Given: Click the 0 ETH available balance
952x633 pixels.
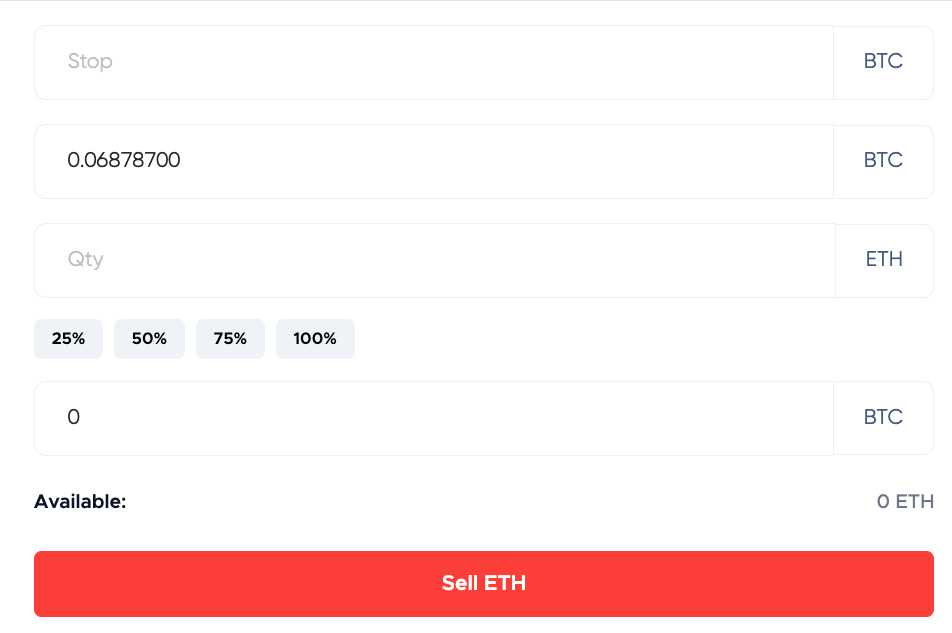Looking at the screenshot, I should (x=905, y=502).
